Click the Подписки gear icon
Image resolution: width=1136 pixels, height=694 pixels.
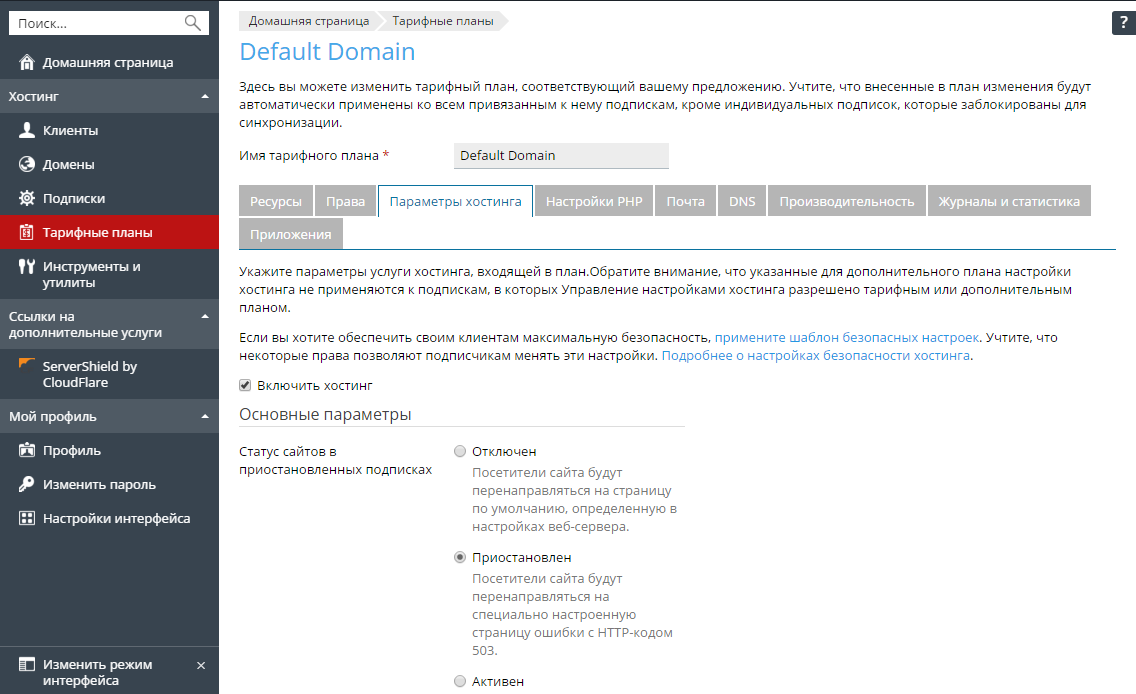27,198
